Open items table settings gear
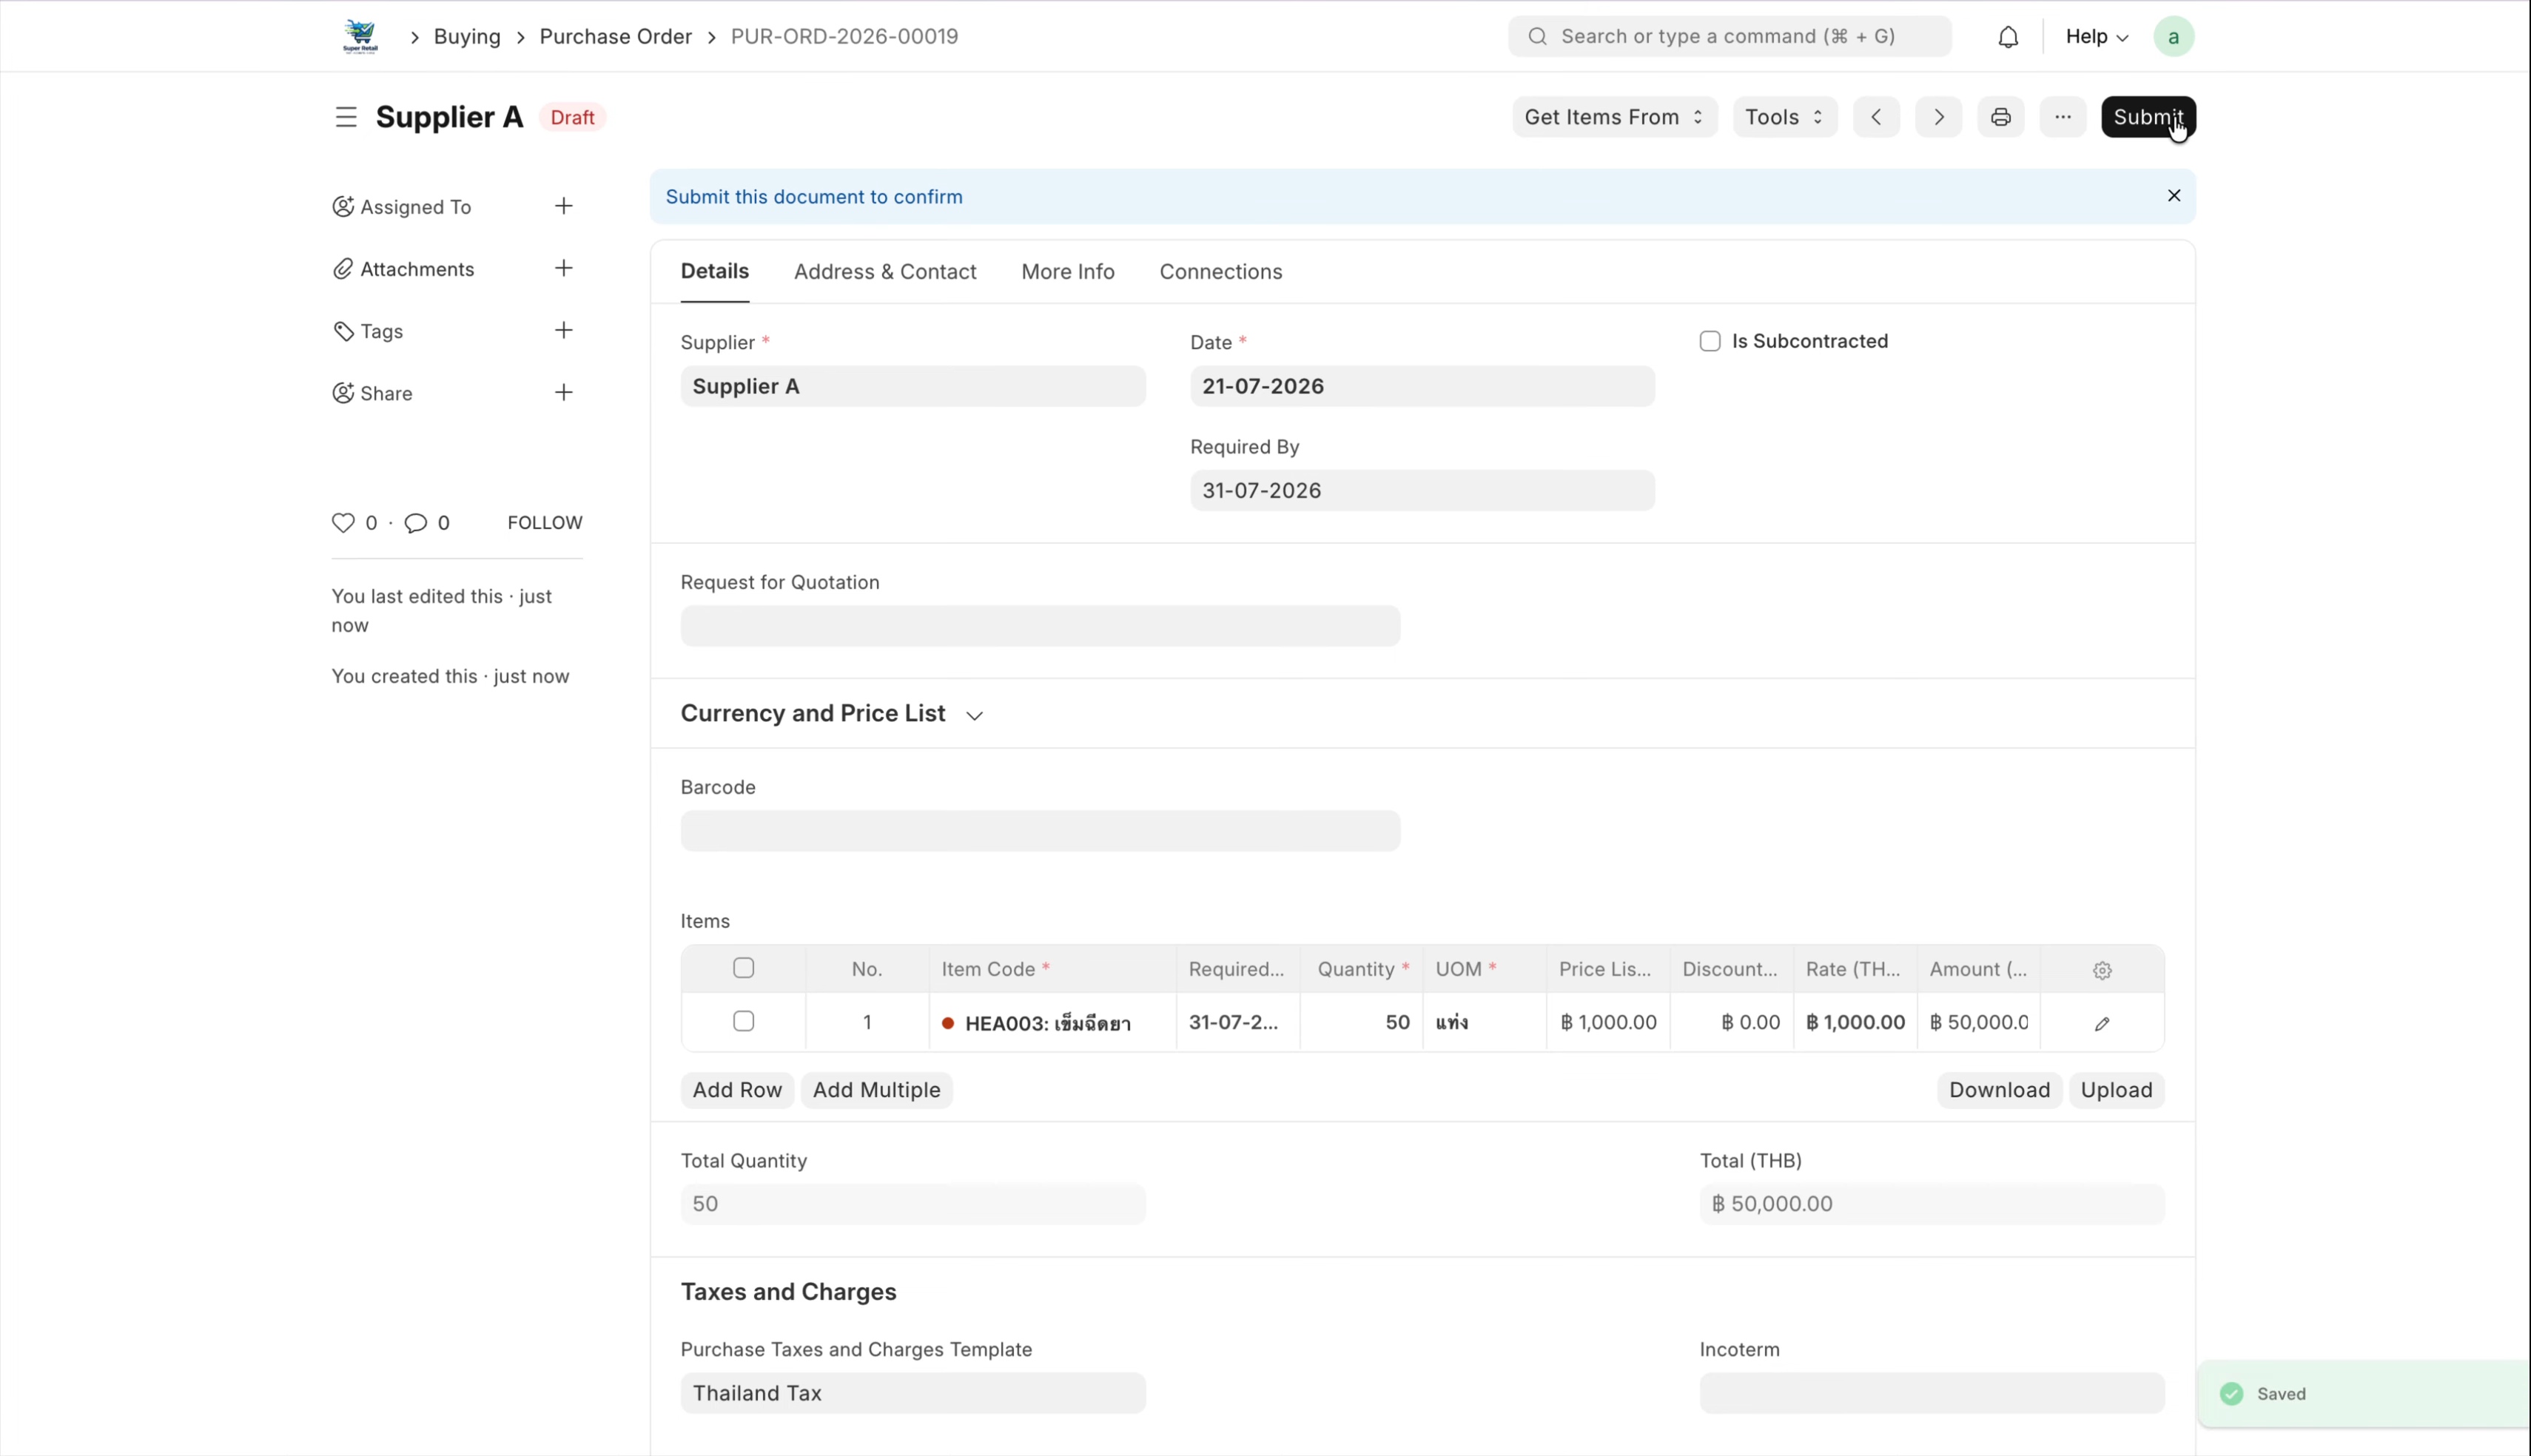The width and height of the screenshot is (2531, 1456). (2102, 970)
